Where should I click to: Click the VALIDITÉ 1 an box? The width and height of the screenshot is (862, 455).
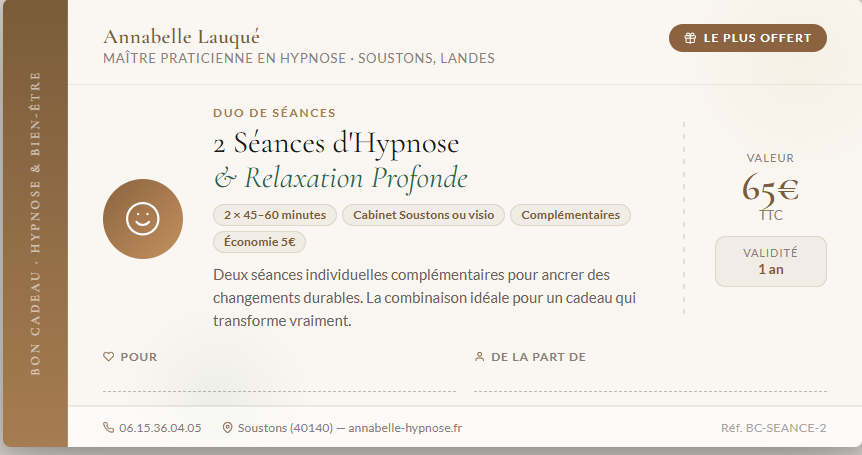click(770, 261)
